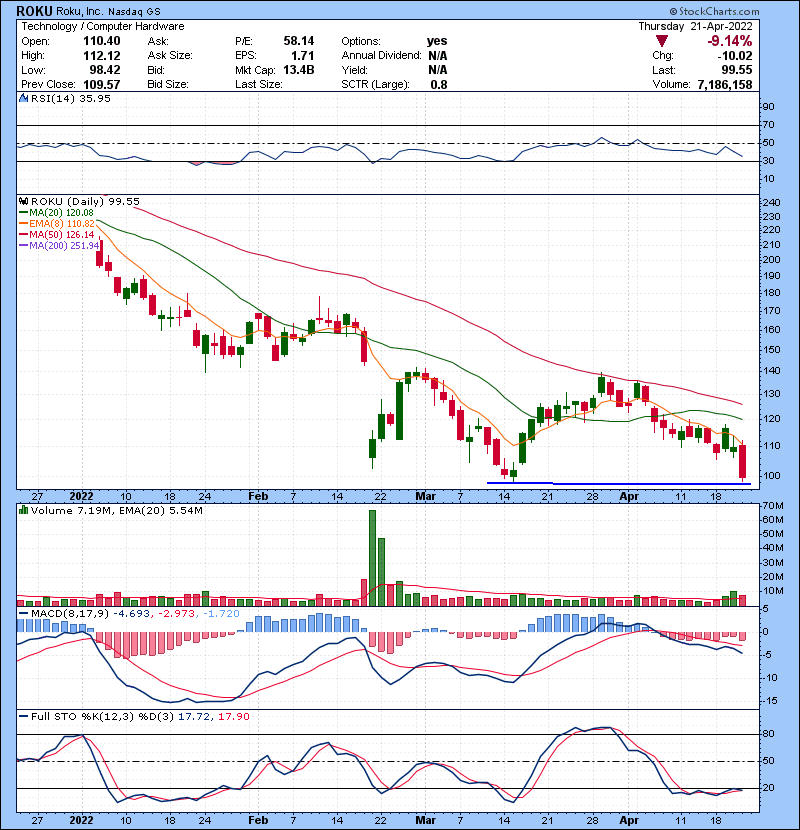The width and height of the screenshot is (800, 830).
Task: Click the Open value 110.40
Action: [102, 41]
